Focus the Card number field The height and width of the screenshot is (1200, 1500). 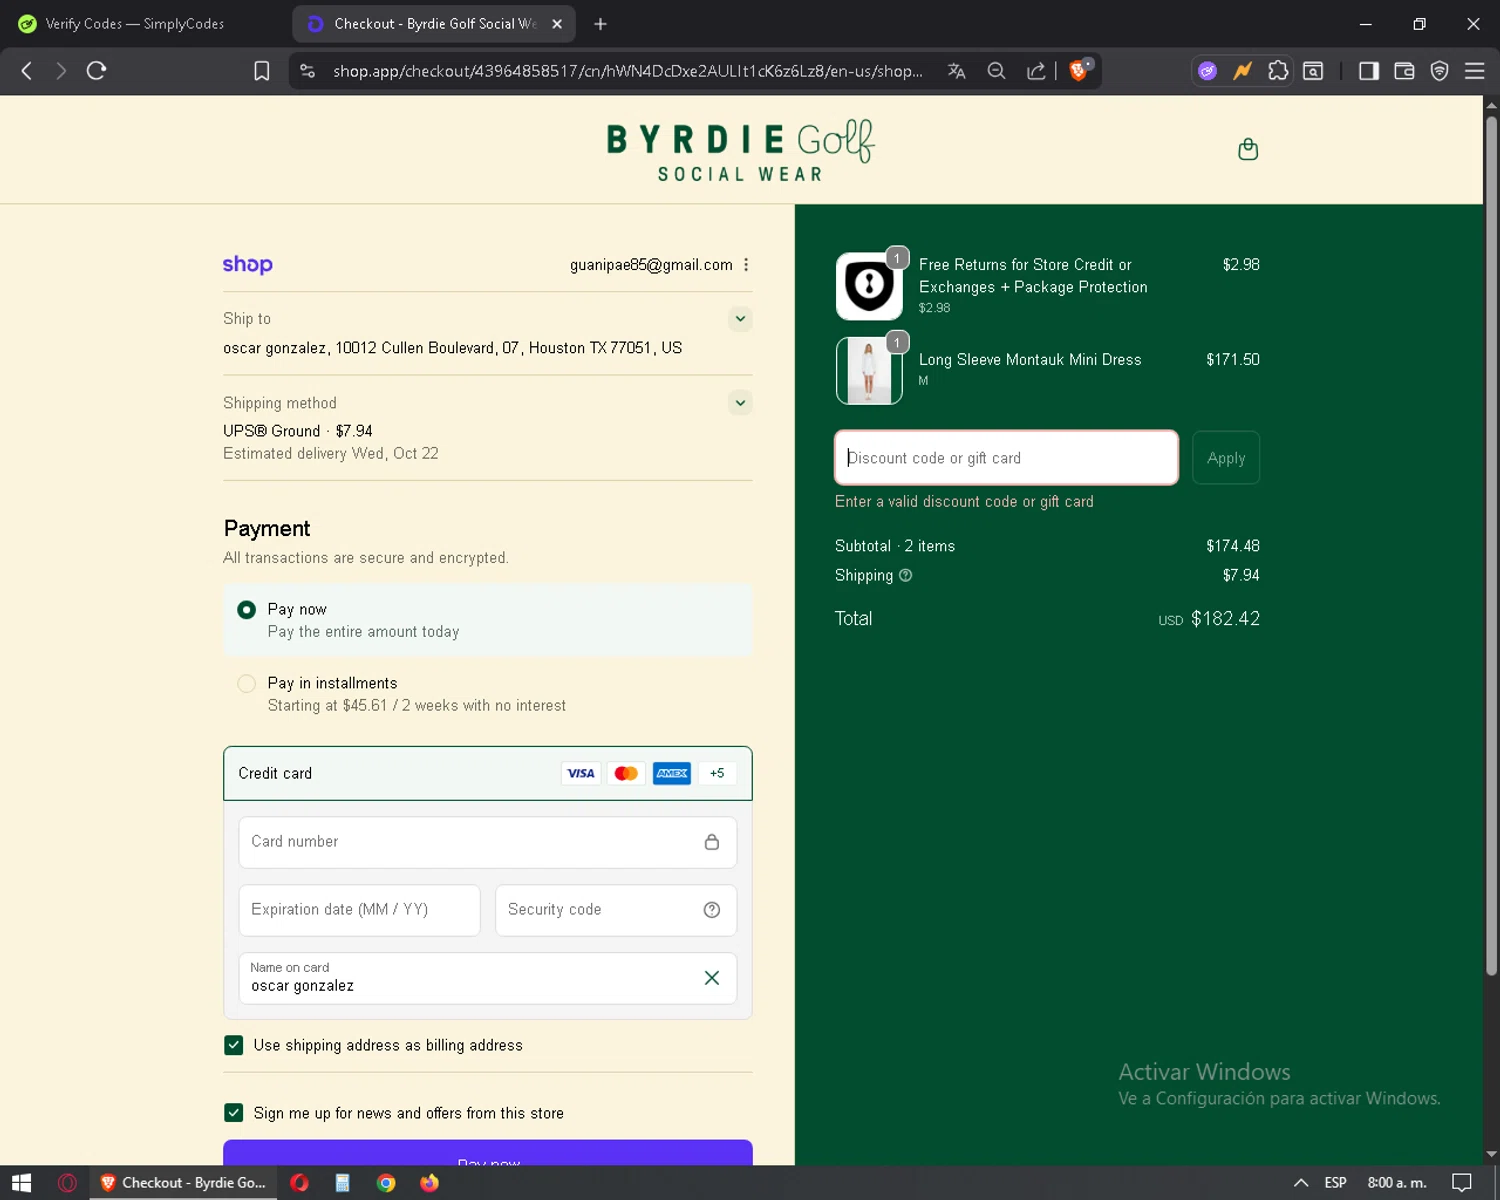tap(488, 842)
